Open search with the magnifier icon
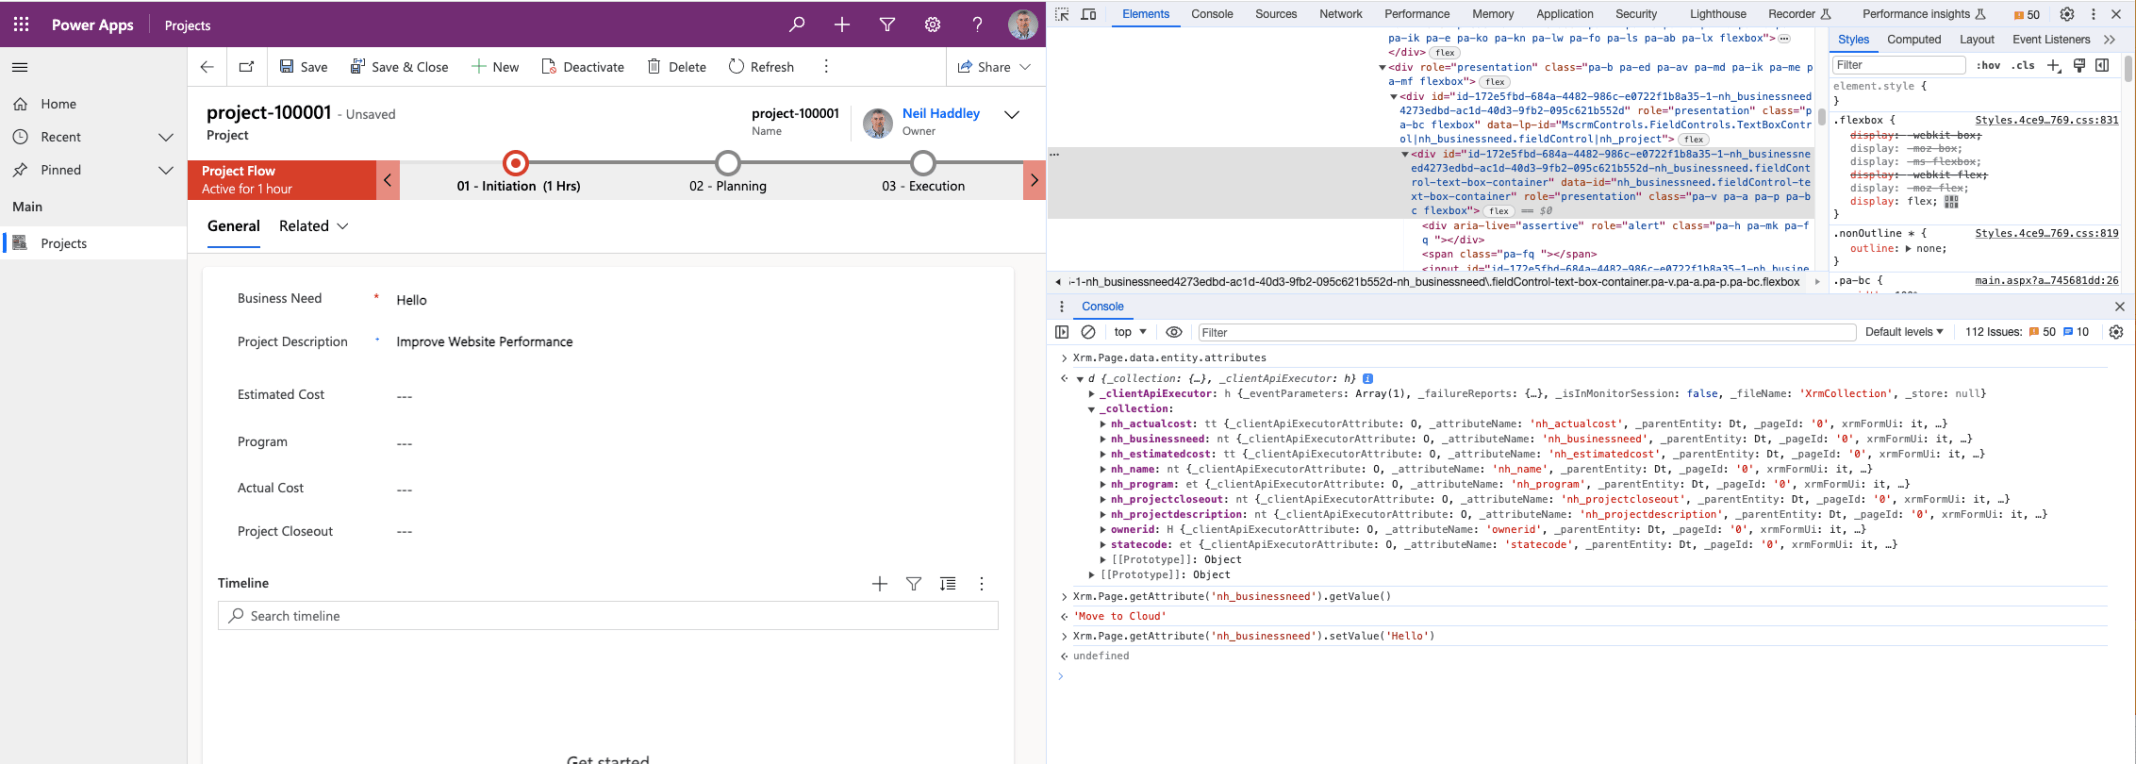Image resolution: width=2136 pixels, height=764 pixels. (797, 25)
